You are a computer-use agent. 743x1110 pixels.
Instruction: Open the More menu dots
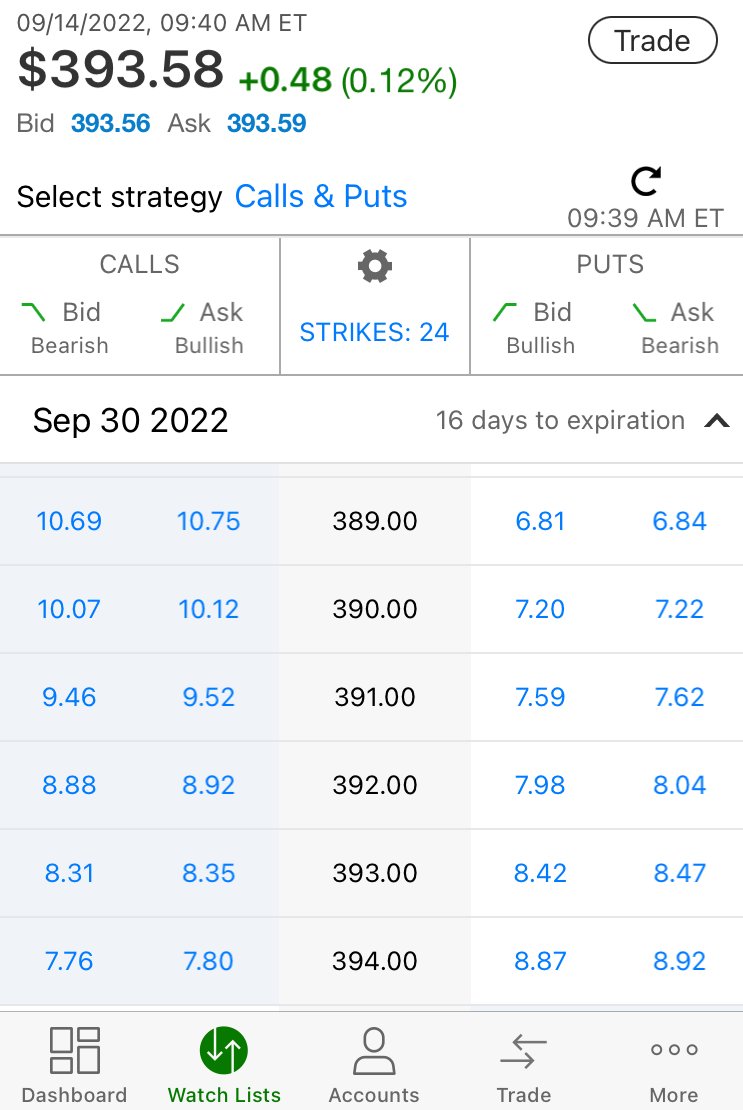click(674, 1049)
